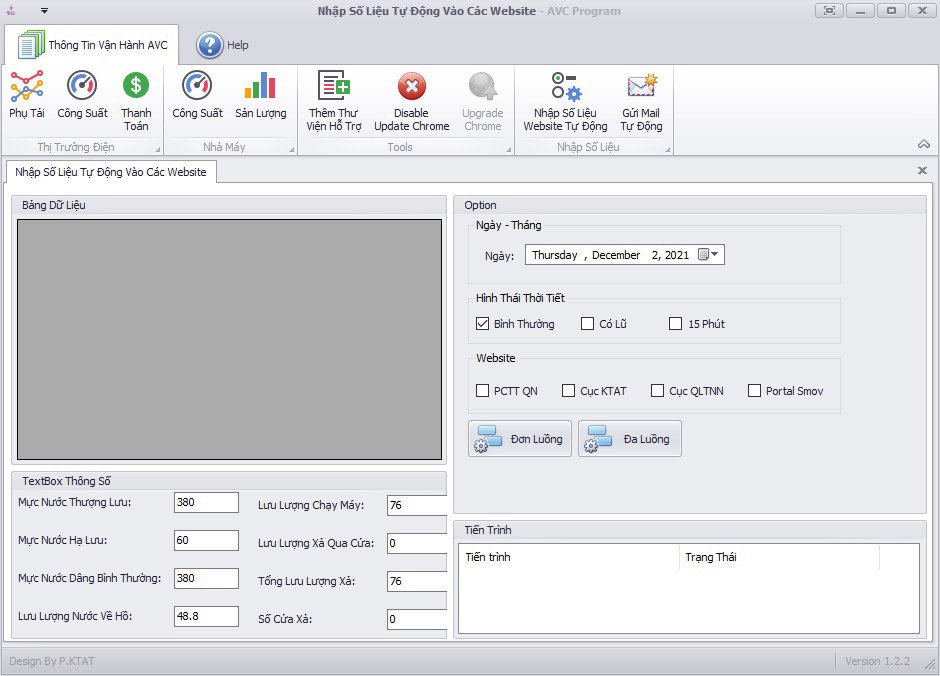Collapse the ribbon with chevron arrow
Image resolution: width=940 pixels, height=676 pixels.
coord(923,145)
